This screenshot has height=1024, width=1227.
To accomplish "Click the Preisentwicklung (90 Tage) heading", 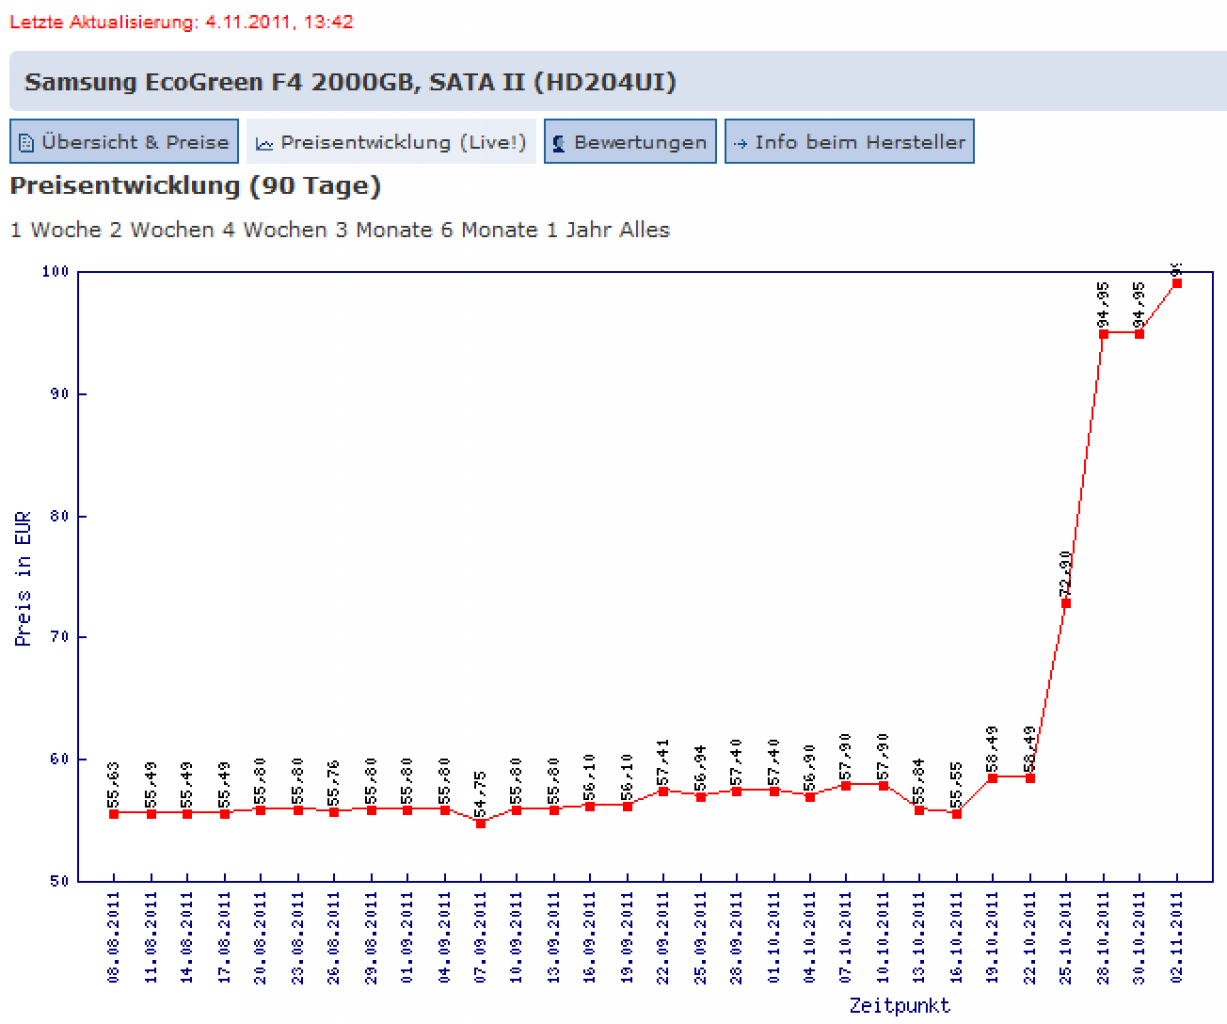I will (x=196, y=187).
